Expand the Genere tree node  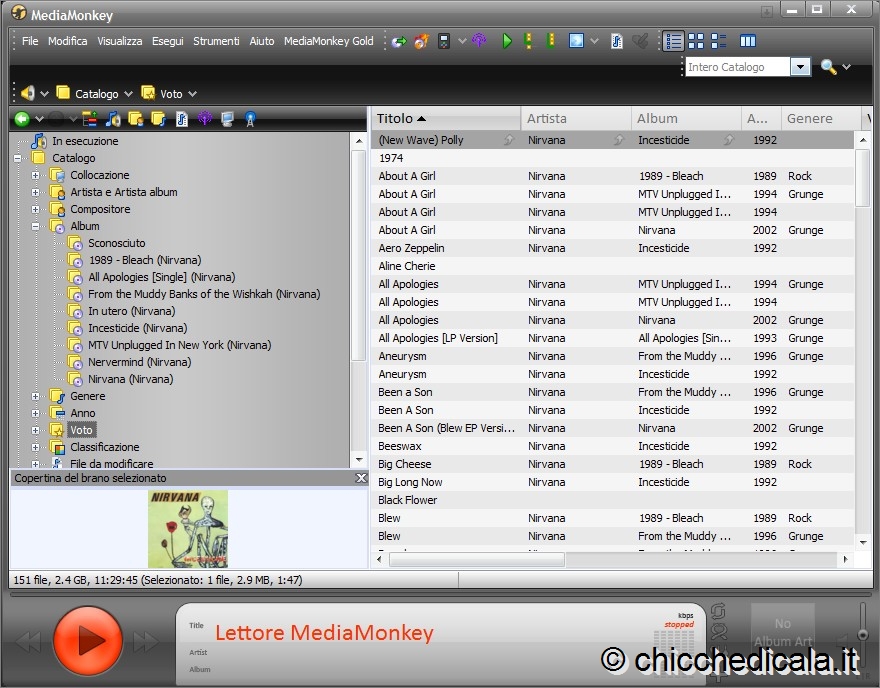(x=36, y=397)
